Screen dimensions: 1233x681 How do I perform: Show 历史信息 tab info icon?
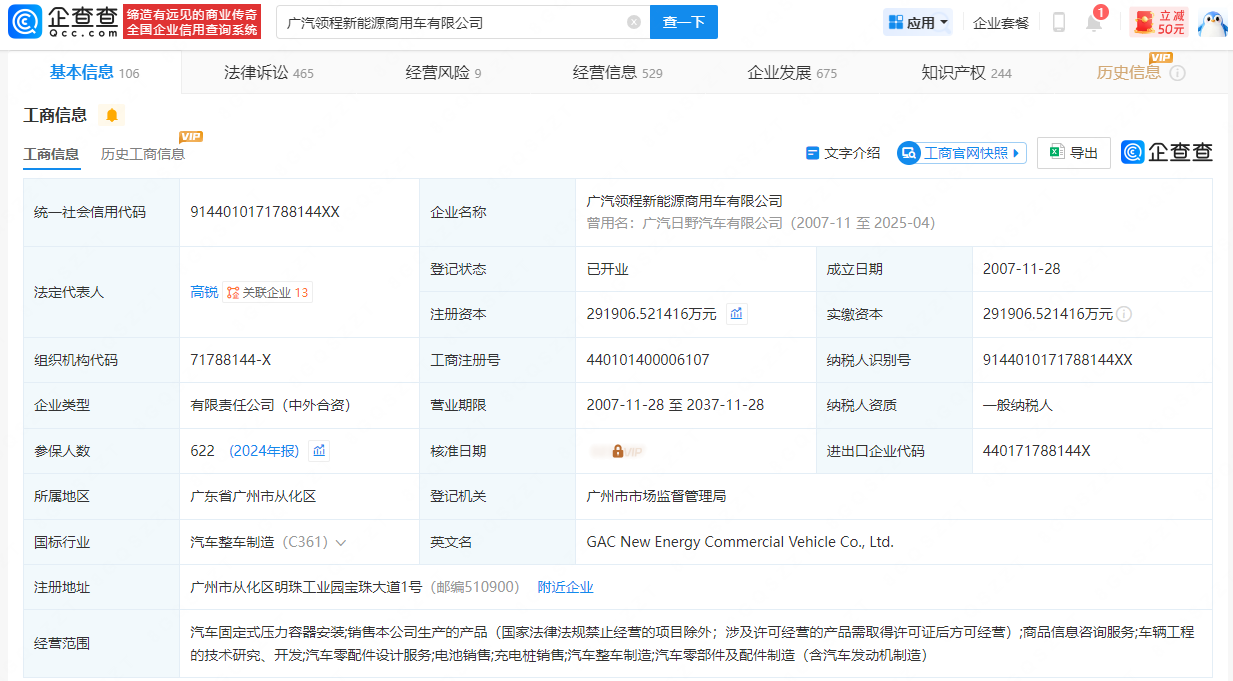1178,73
